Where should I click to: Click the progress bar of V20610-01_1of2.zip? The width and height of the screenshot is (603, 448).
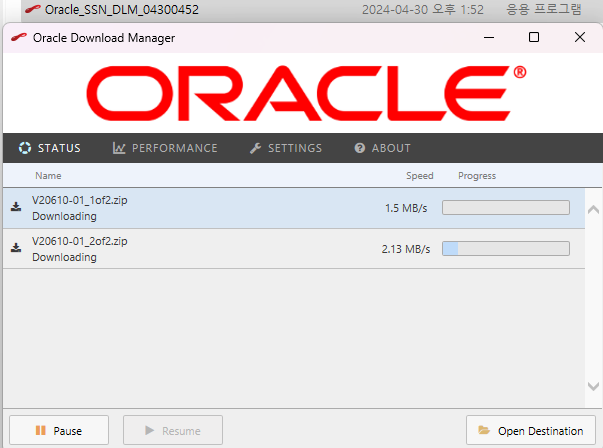tap(506, 208)
